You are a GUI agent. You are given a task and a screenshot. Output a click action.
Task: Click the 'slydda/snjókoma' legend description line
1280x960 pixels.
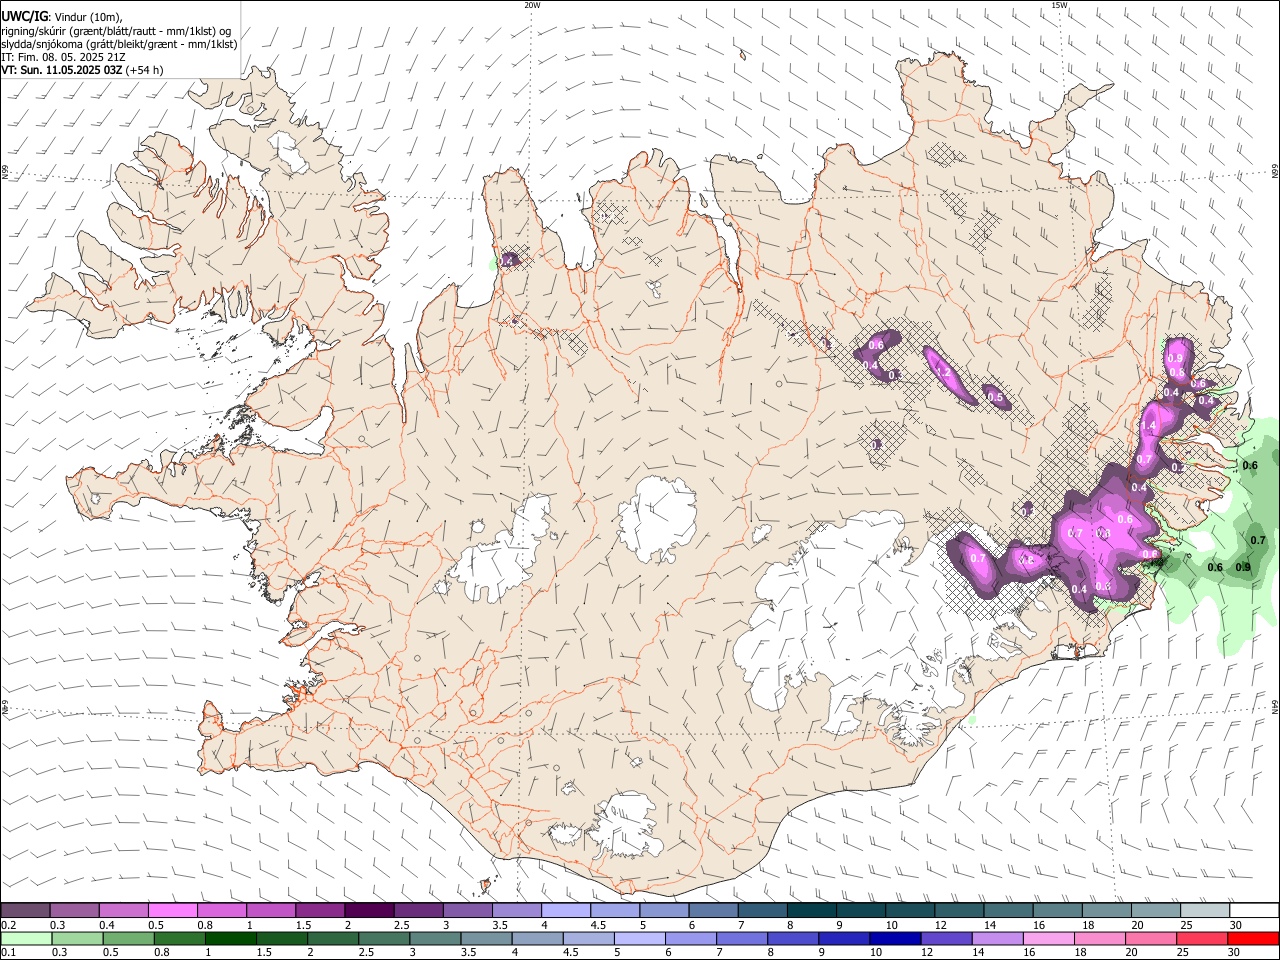click(x=119, y=44)
